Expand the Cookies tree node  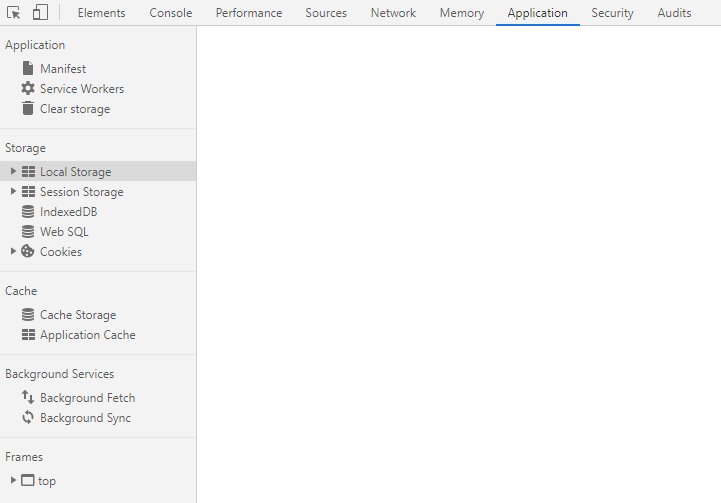[x=13, y=251]
